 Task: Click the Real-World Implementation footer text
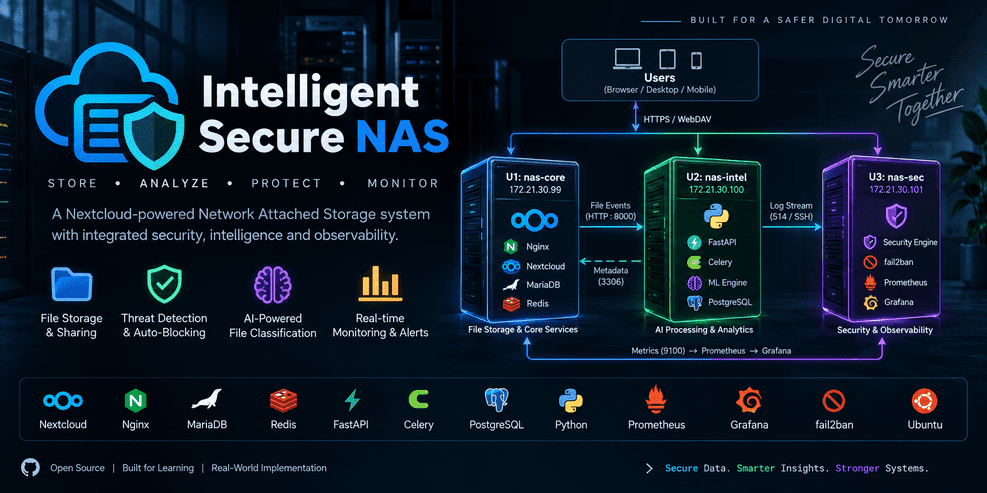click(x=269, y=468)
